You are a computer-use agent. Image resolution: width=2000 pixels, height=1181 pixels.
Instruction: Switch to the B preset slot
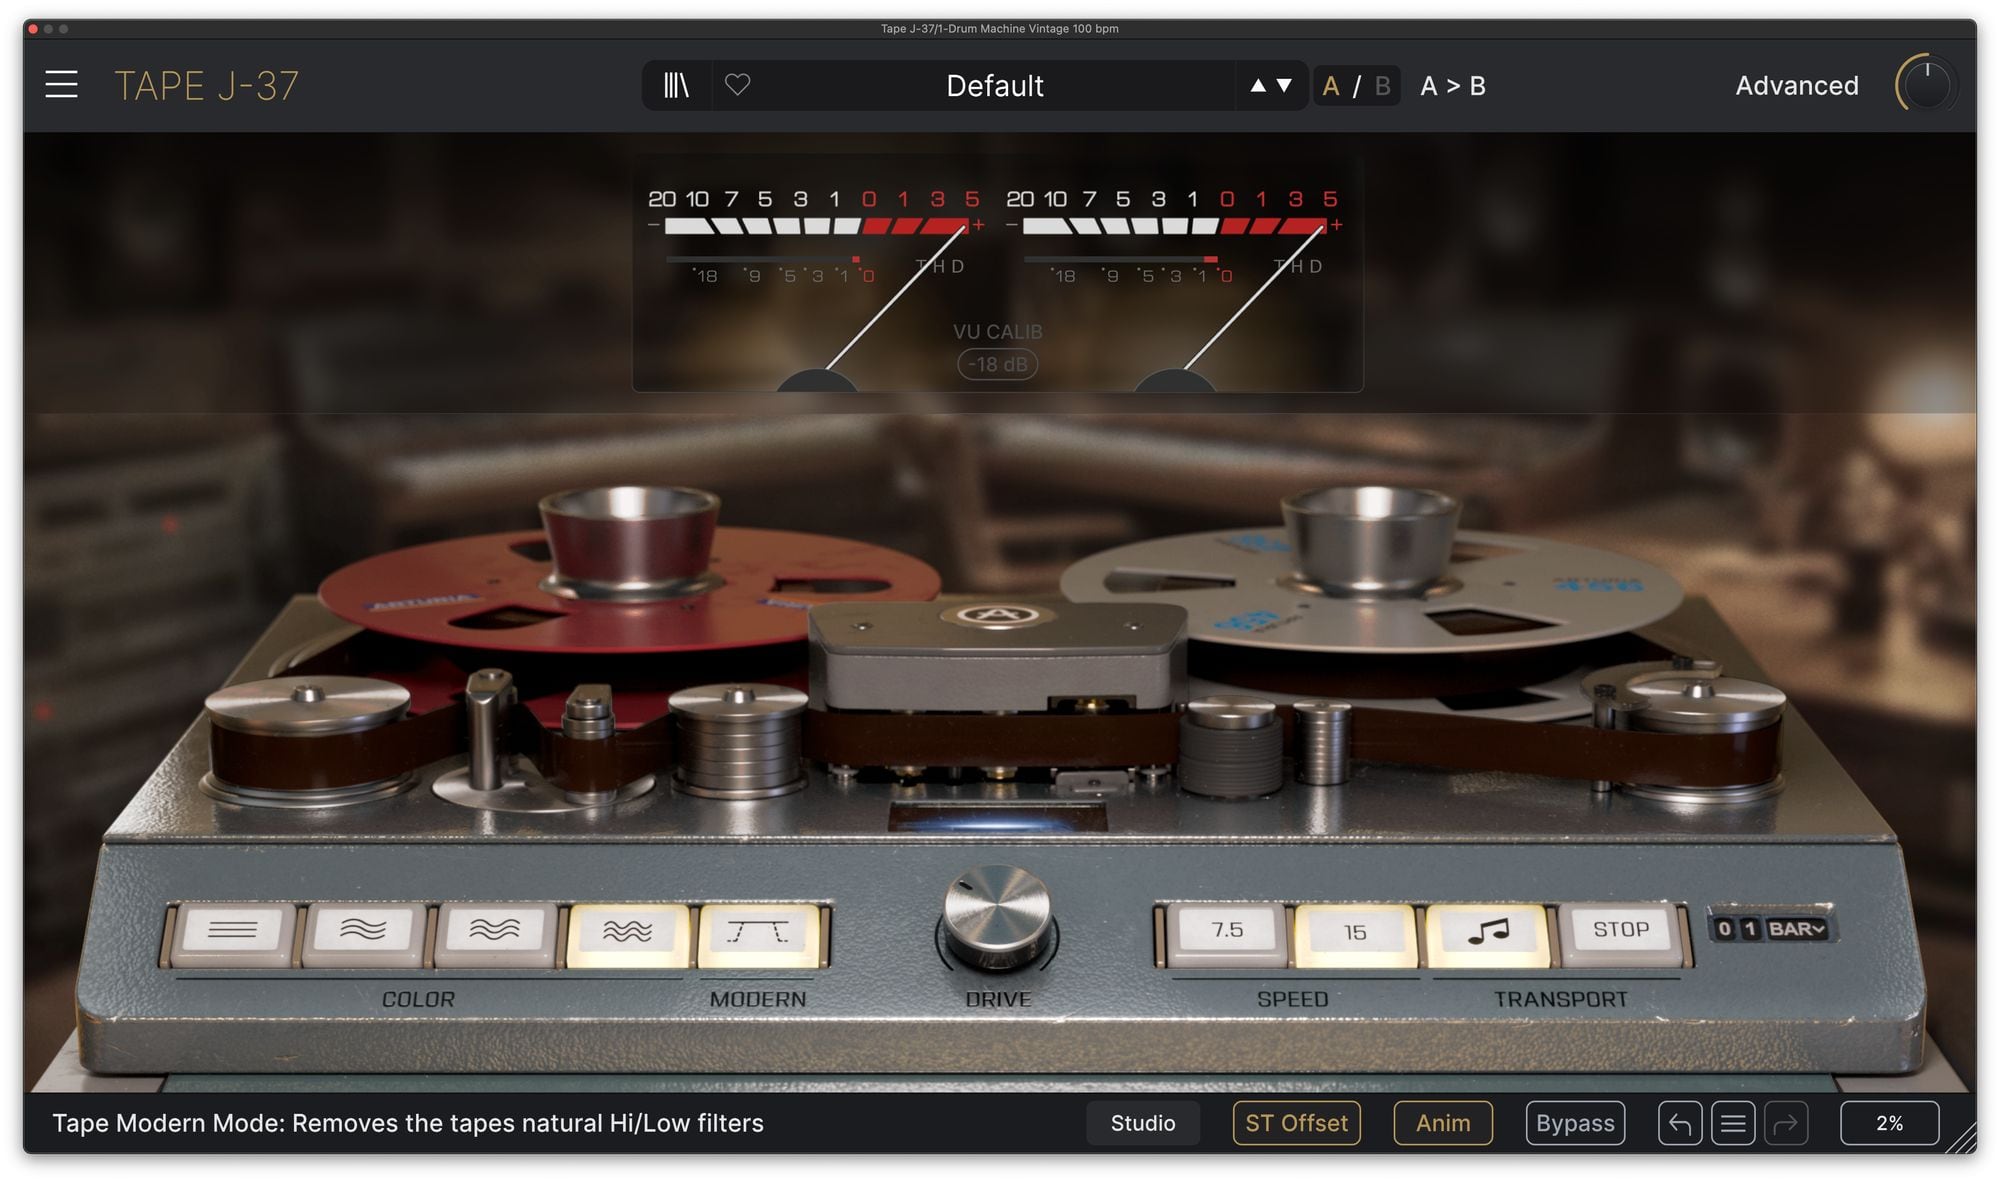[1382, 86]
